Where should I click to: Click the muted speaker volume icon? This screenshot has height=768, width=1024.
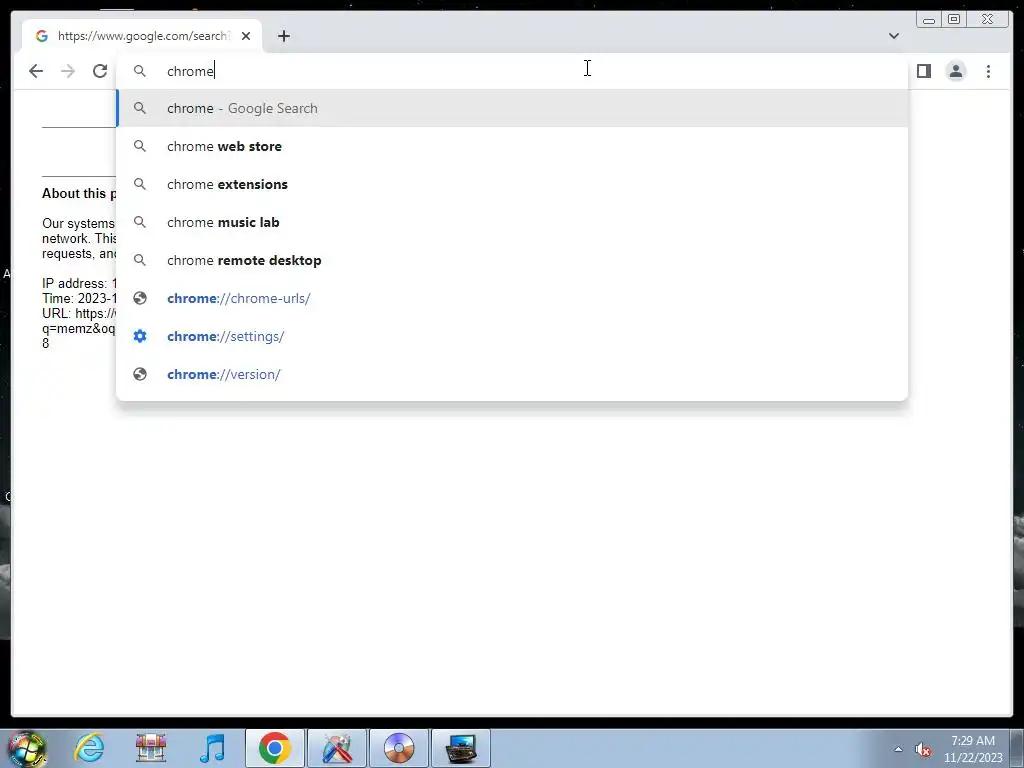922,749
